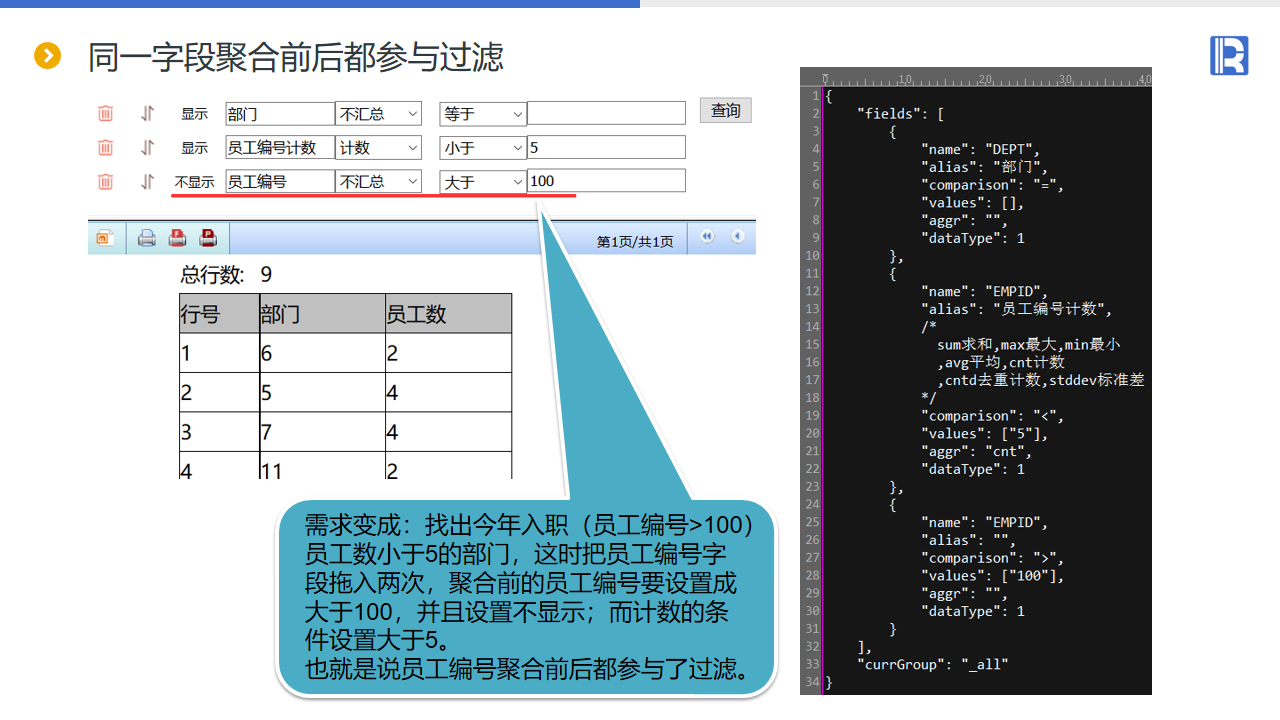1280x720 pixels.
Task: Click the 查询 button
Action: 725,110
